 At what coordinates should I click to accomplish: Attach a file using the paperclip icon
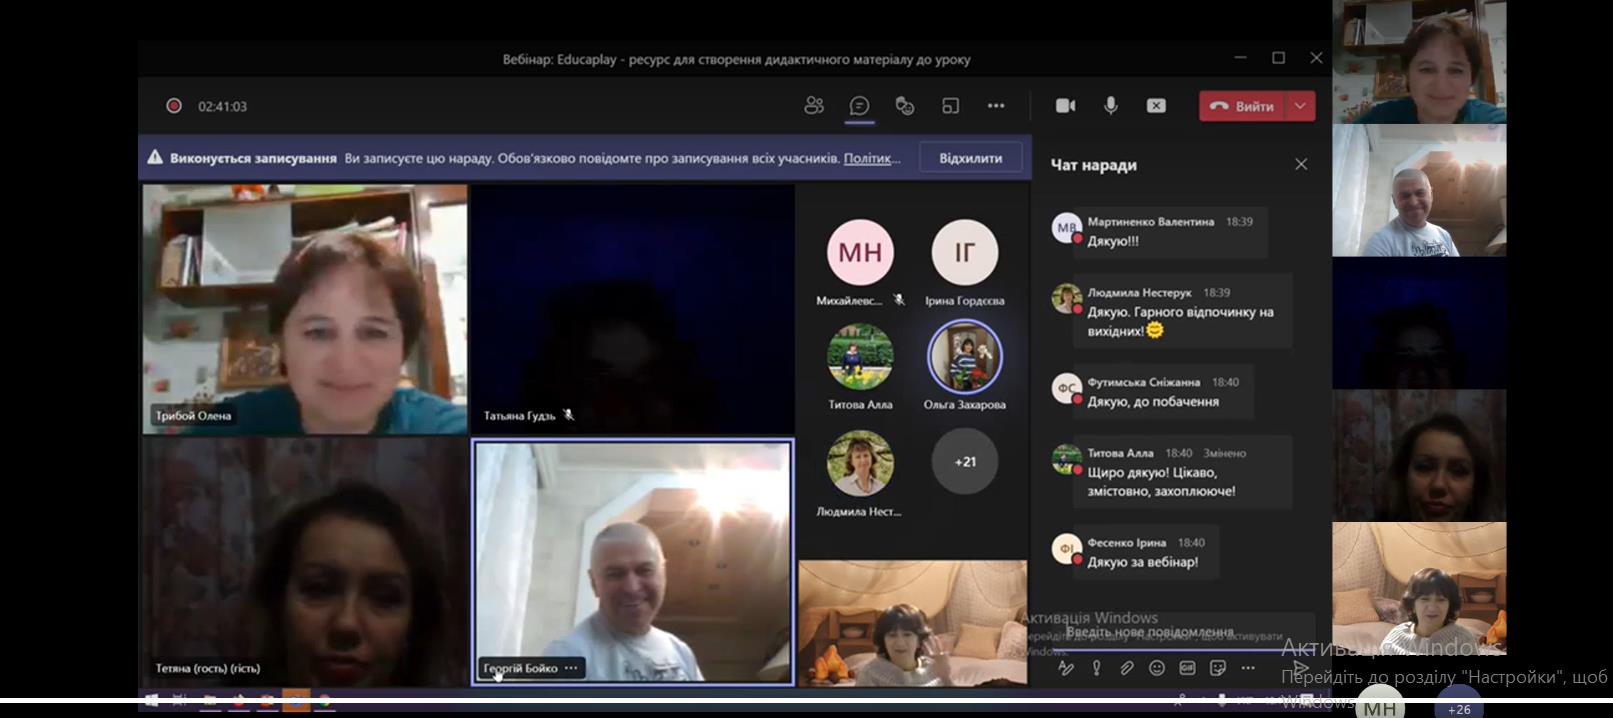point(1126,668)
